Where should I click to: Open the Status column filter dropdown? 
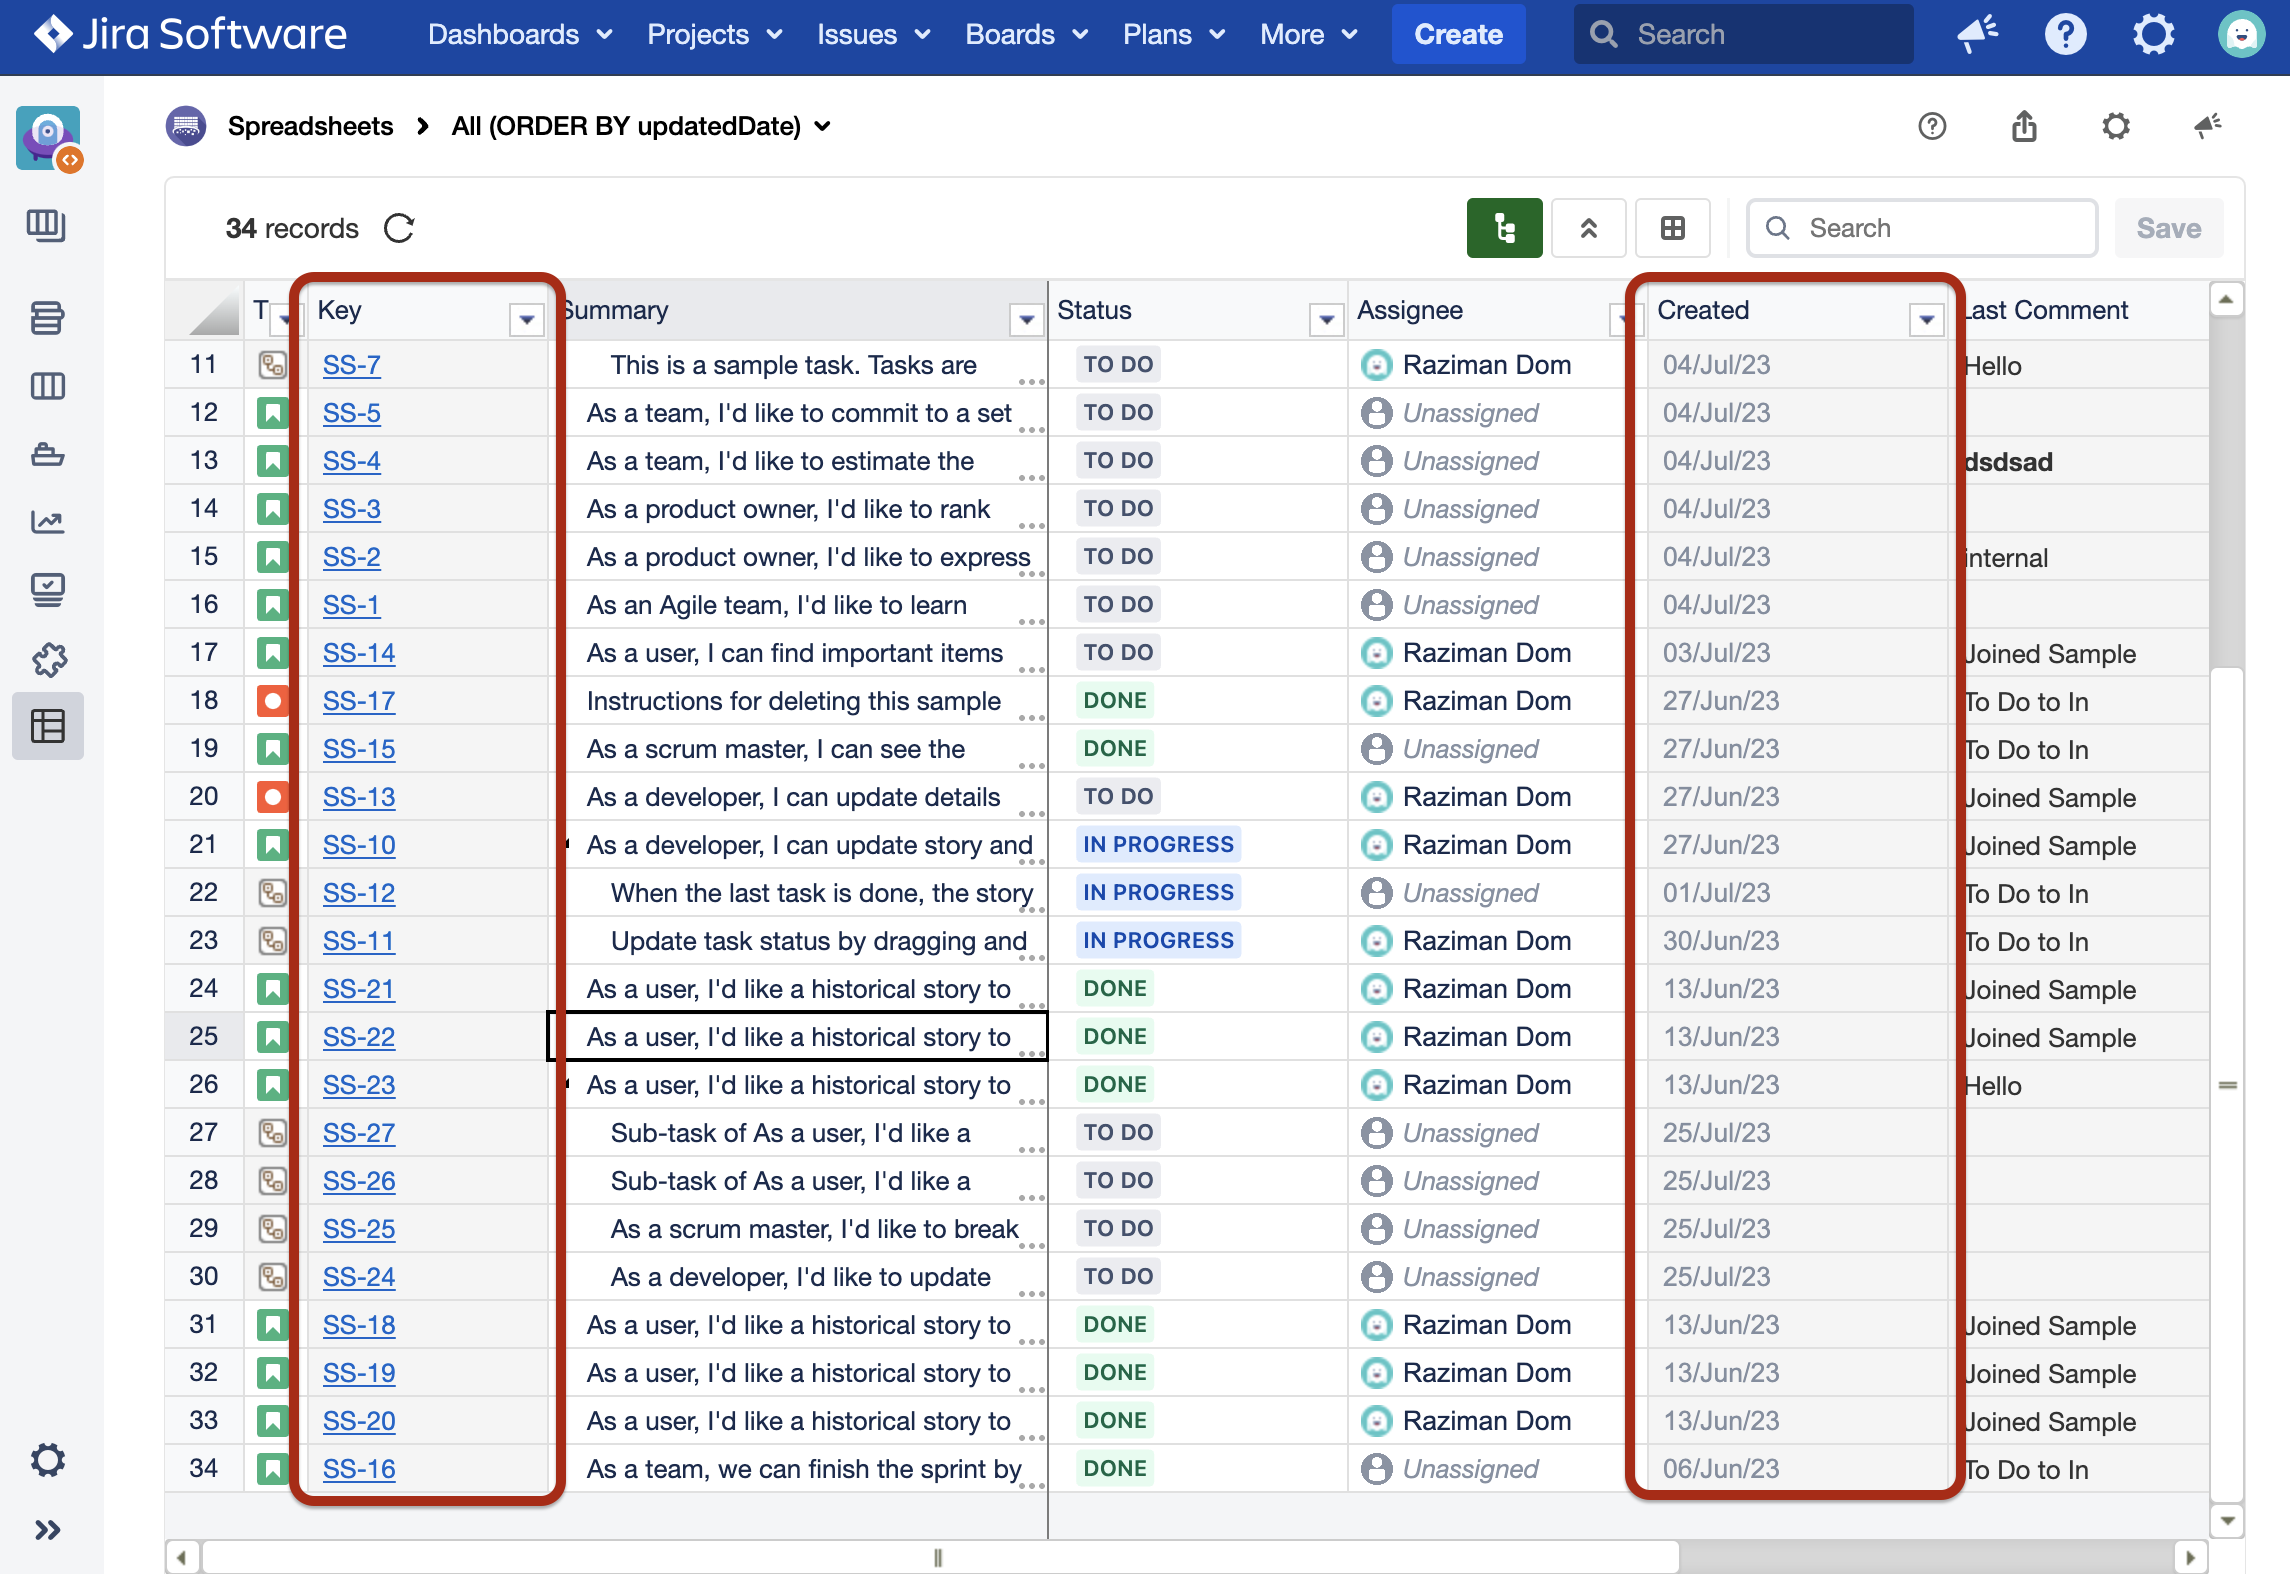[1326, 320]
